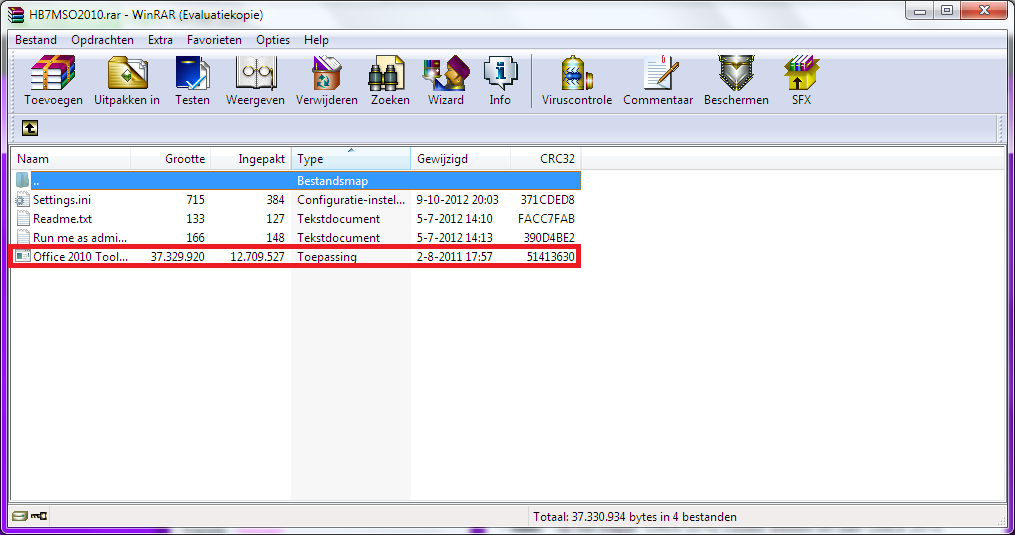The width and height of the screenshot is (1015, 535).
Task: Click the Readme.txt Tekstdocument type cell
Action: pyautogui.click(x=339, y=218)
